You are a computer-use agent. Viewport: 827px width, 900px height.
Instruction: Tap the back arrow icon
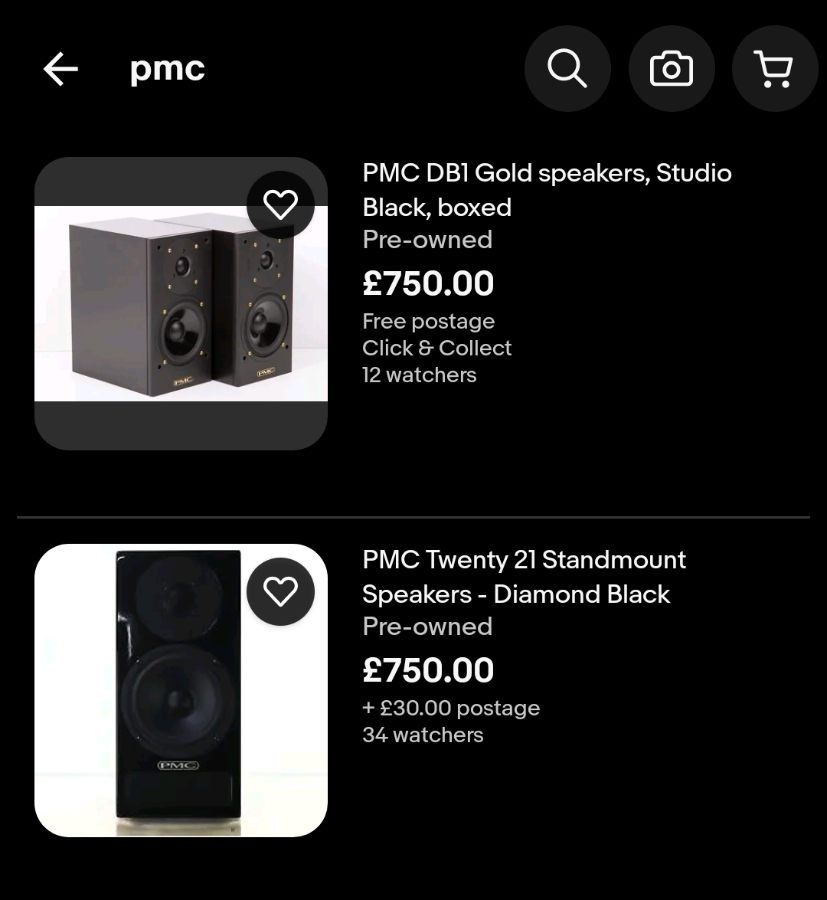click(61, 69)
